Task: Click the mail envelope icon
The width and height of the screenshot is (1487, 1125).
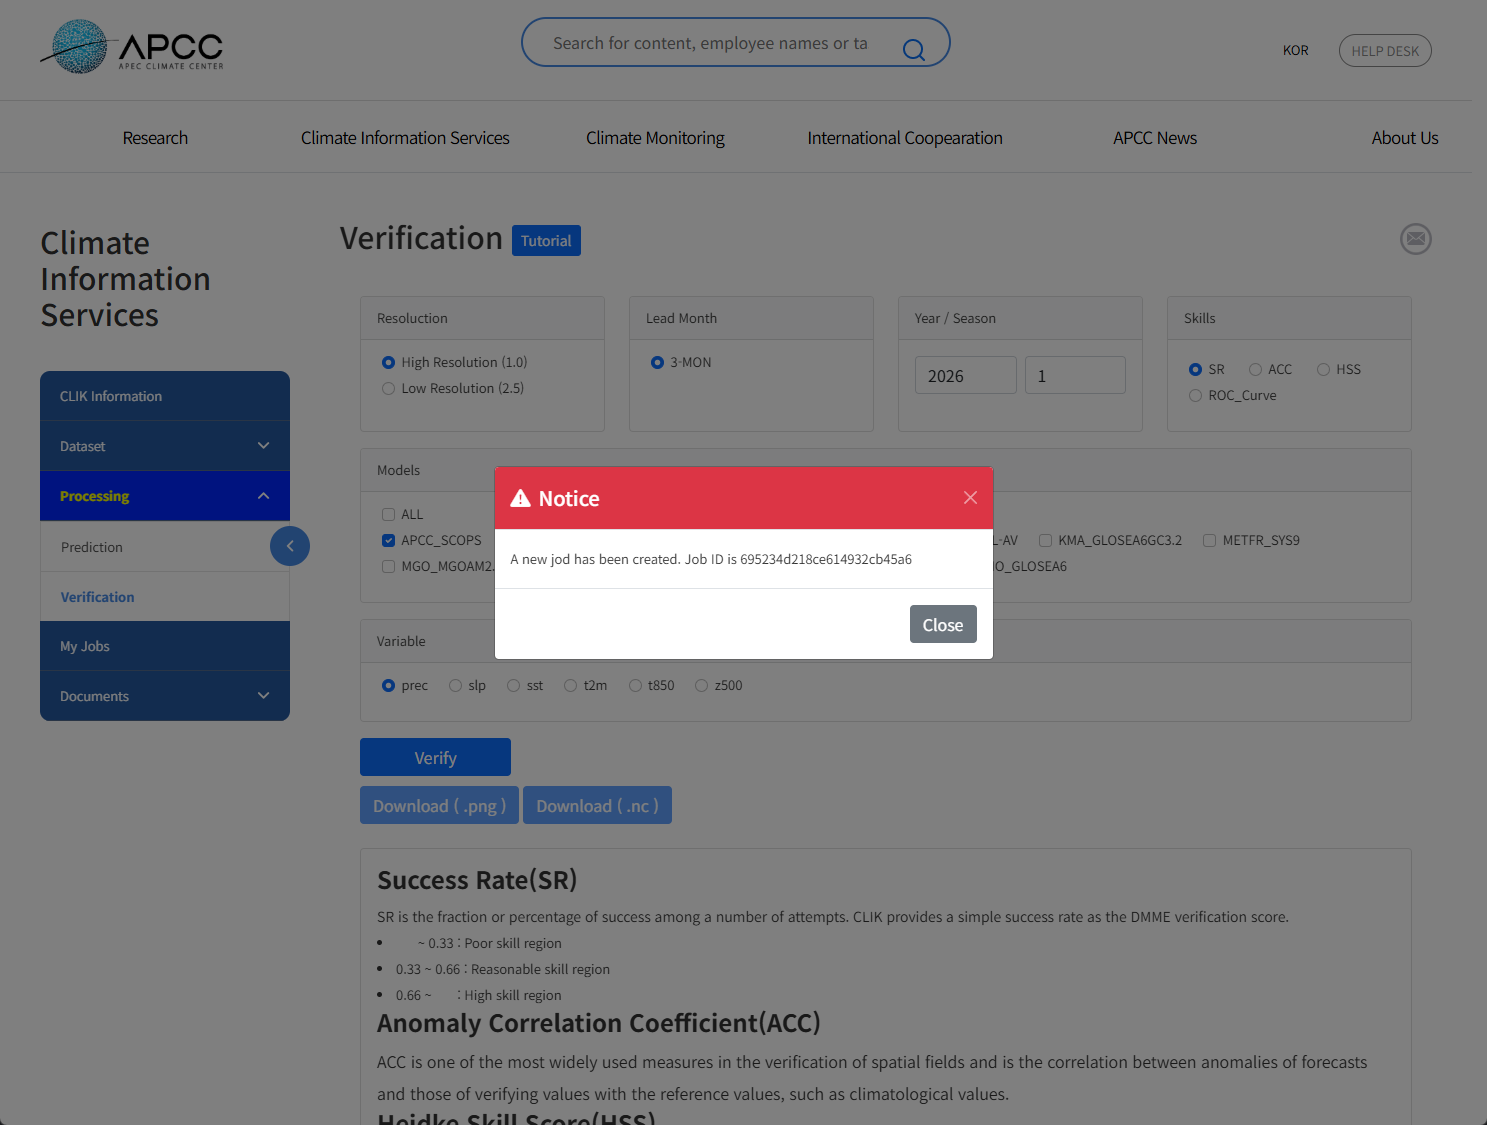Action: (1415, 239)
